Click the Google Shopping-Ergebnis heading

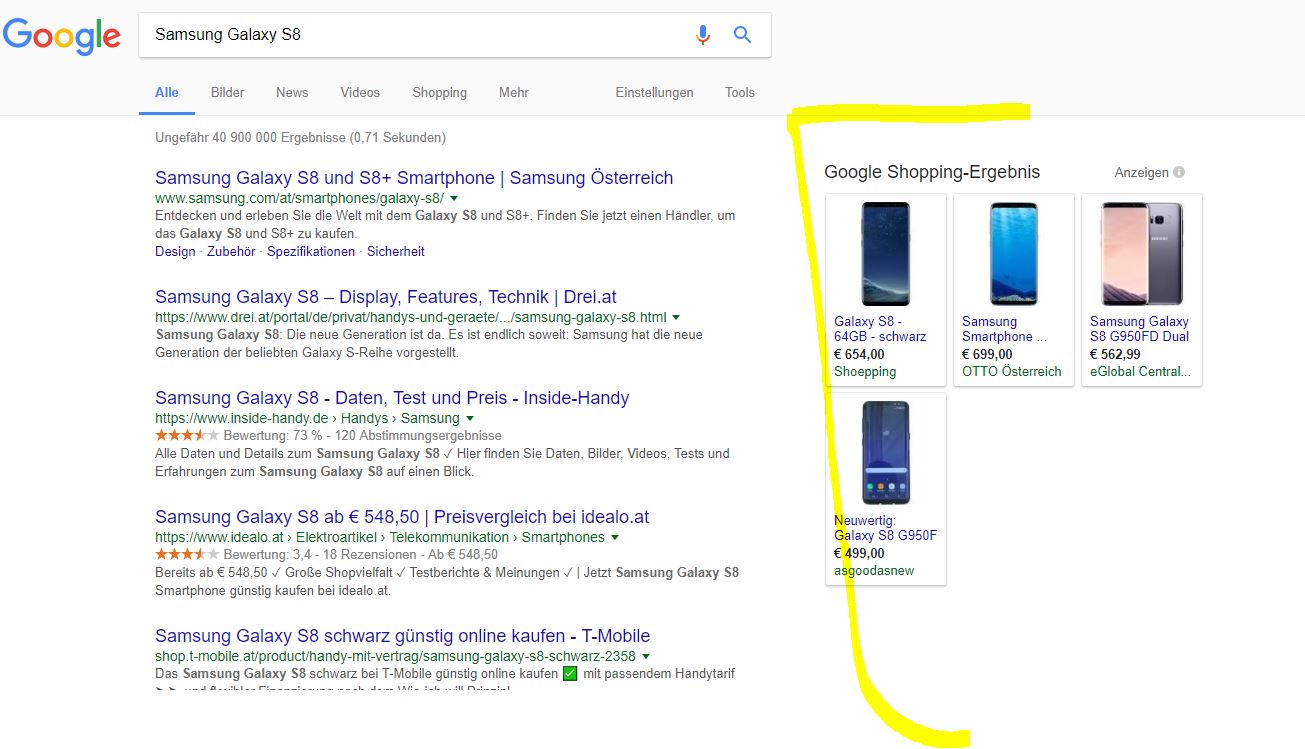[x=932, y=172]
